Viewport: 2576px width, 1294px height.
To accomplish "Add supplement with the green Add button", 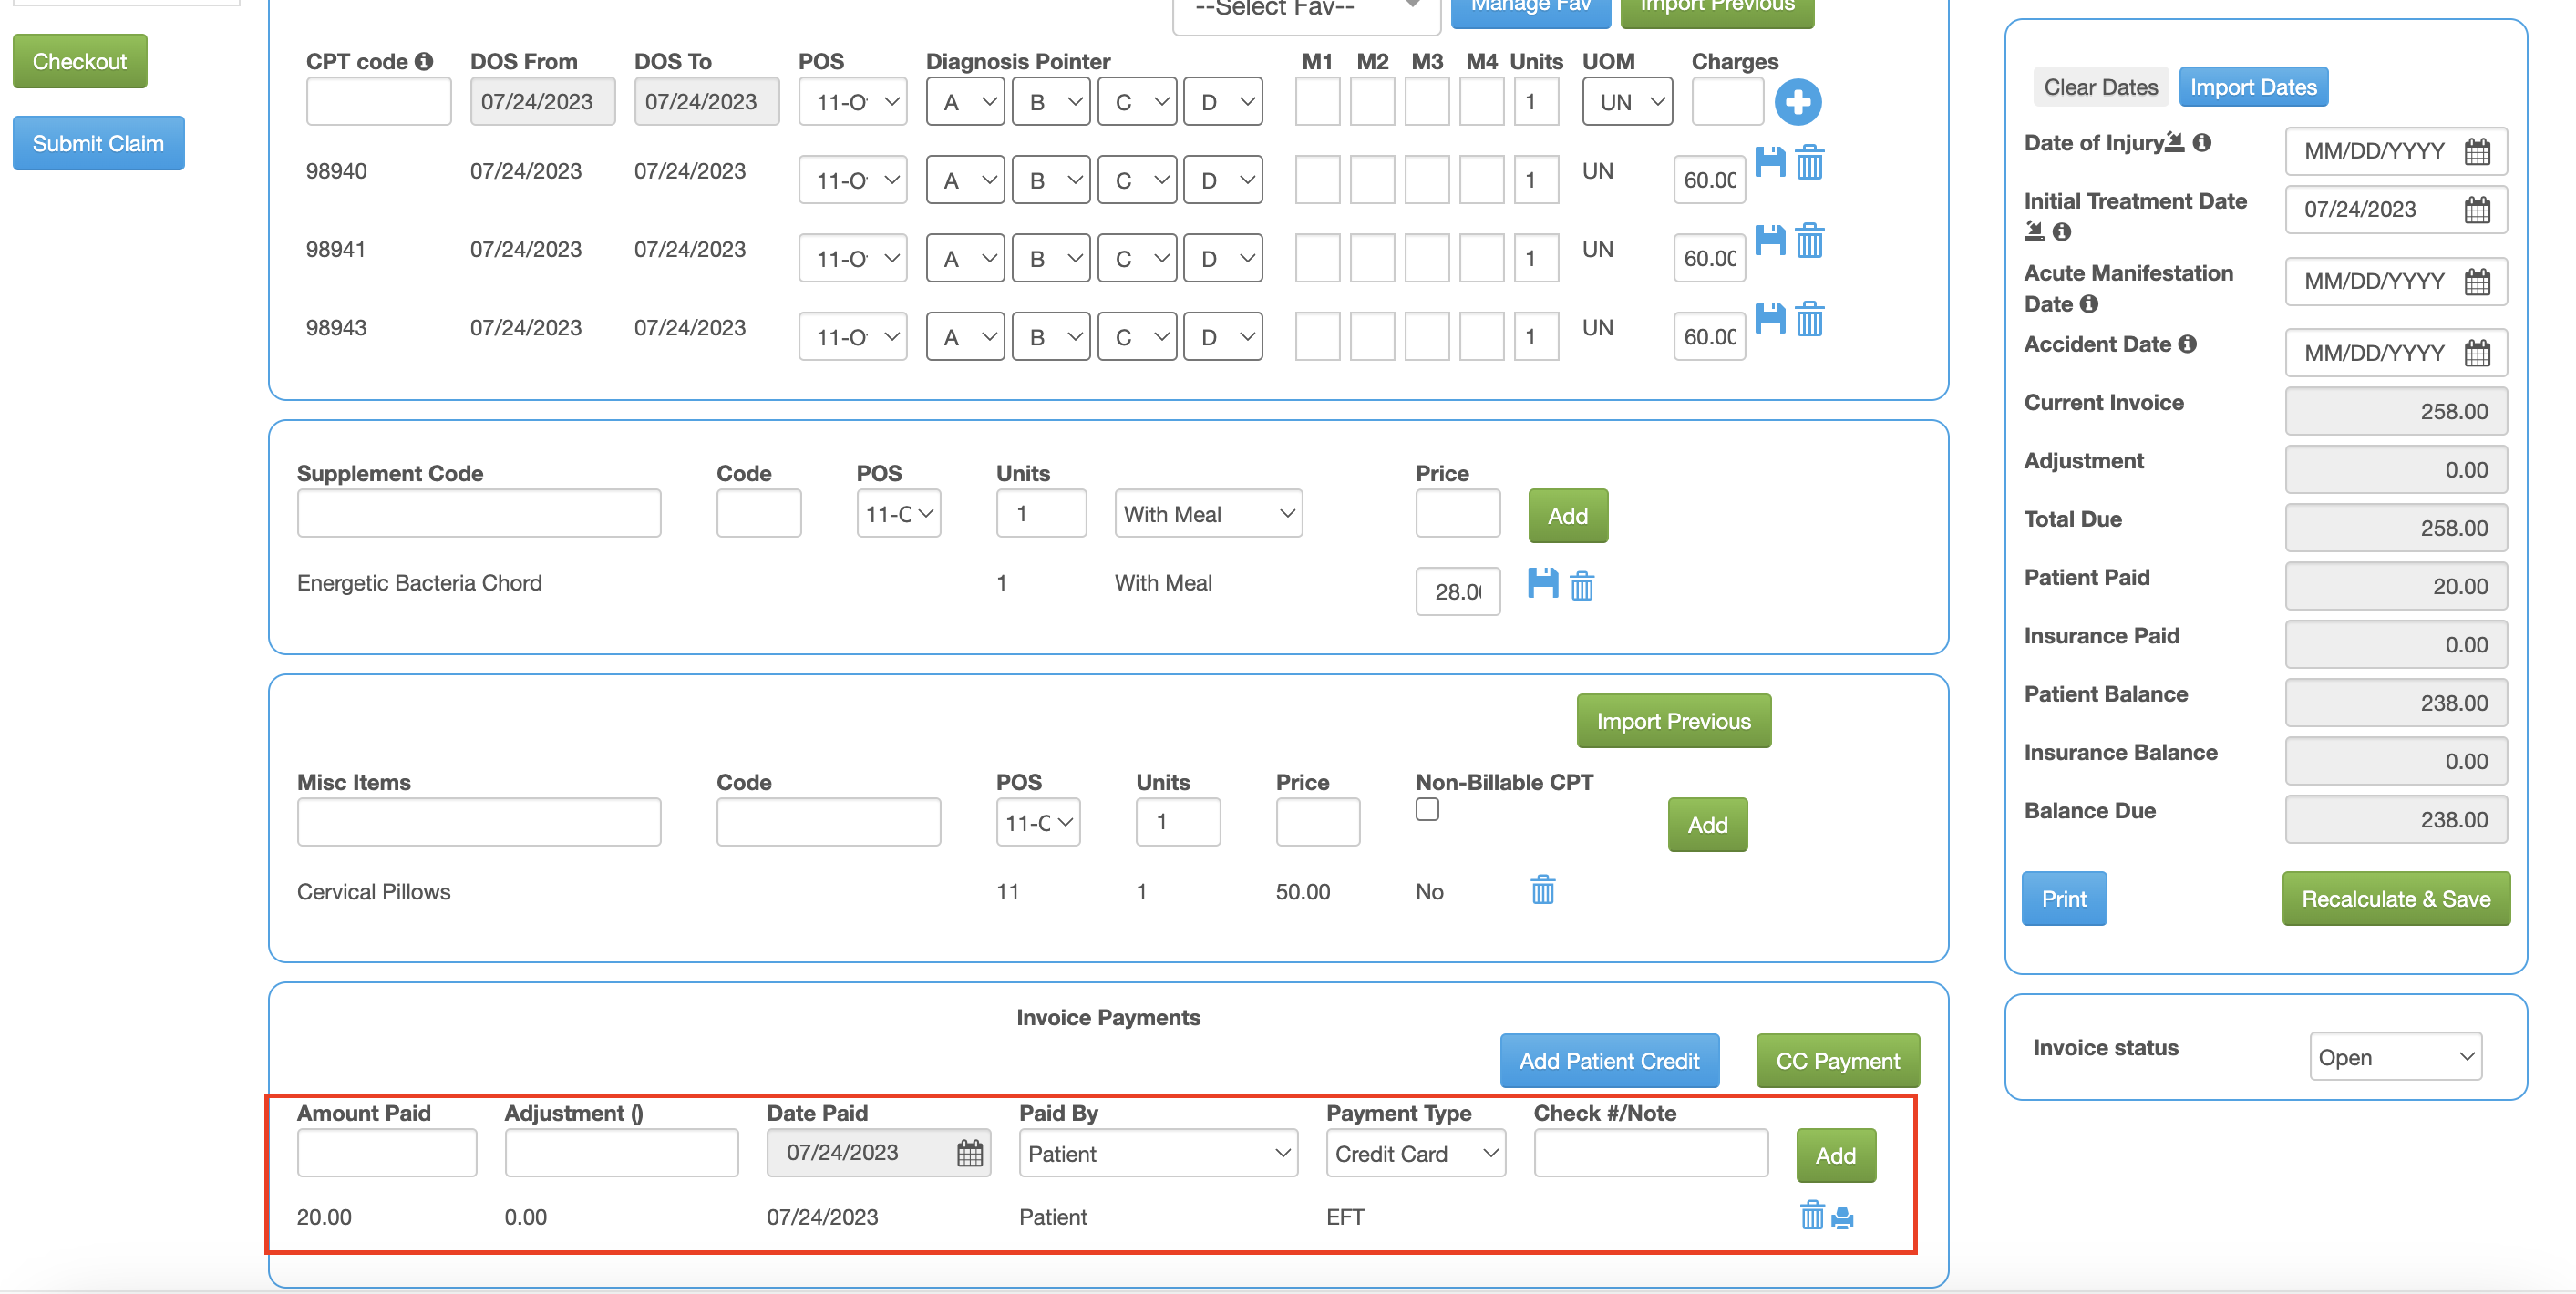I will (1567, 516).
